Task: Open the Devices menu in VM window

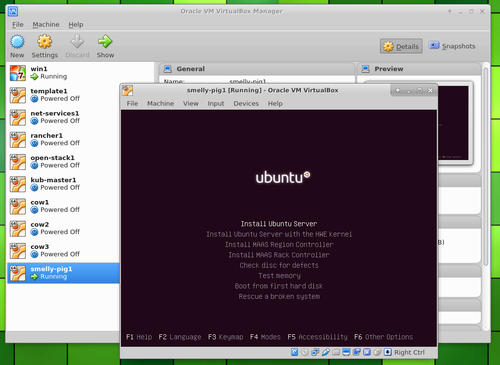Action: tap(246, 104)
